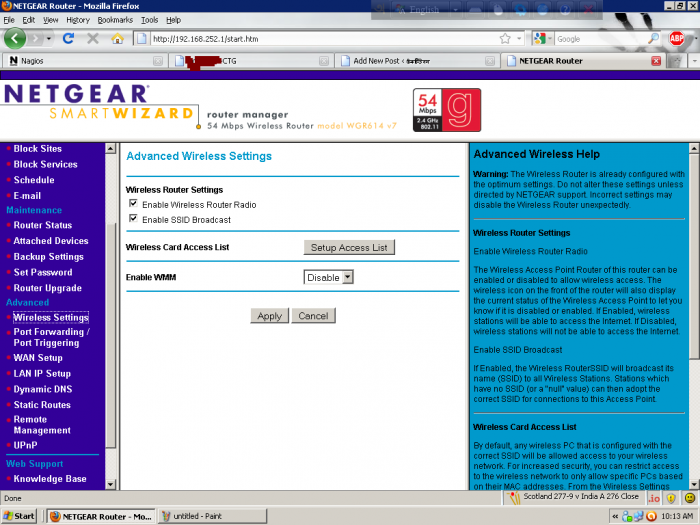Open the Enable WMM dropdown
The width and height of the screenshot is (700, 525).
tap(329, 277)
